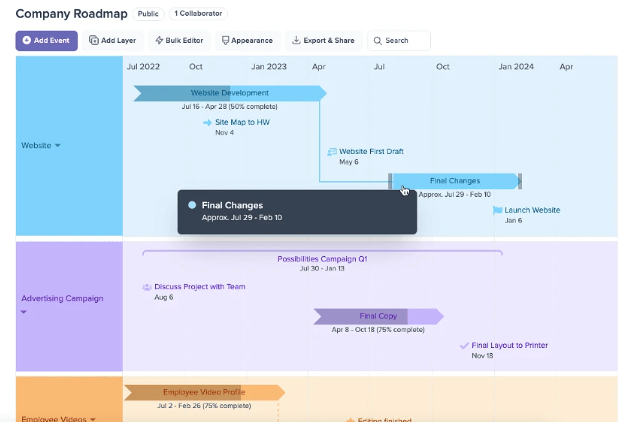
Task: Open the Appearance settings
Action: click(x=248, y=41)
